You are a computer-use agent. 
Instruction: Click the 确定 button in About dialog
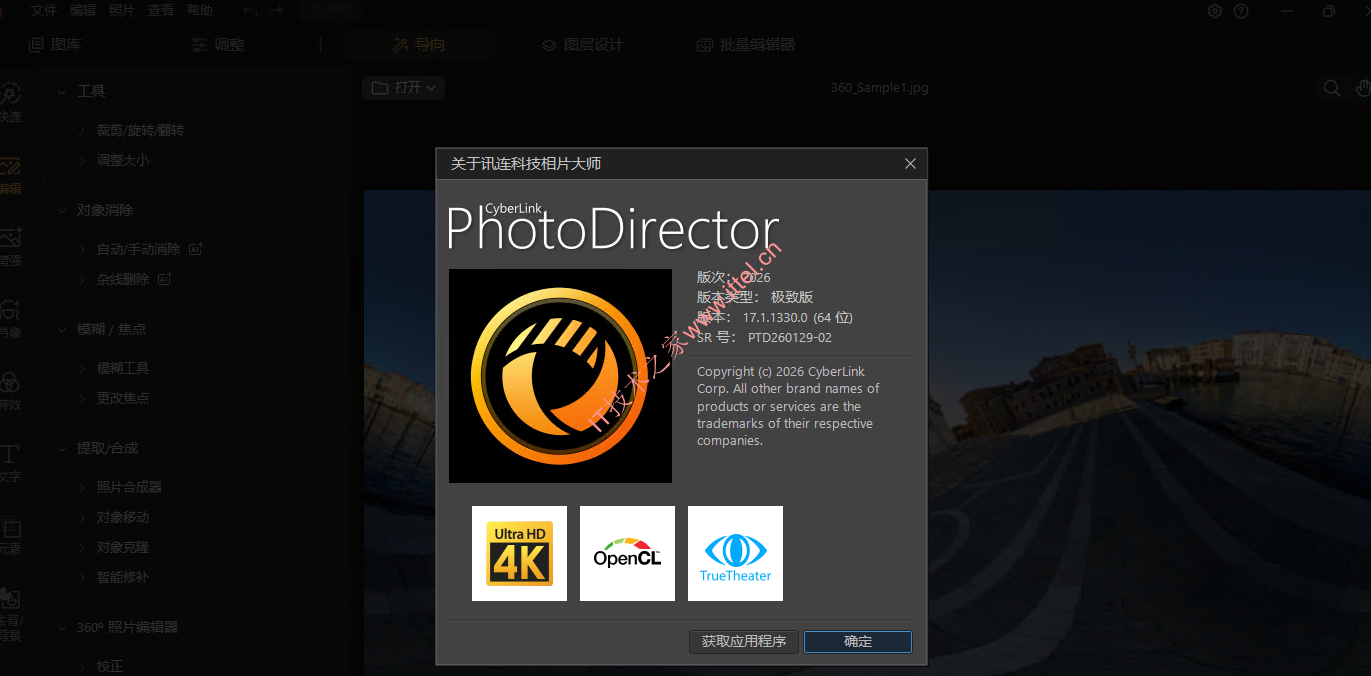click(x=857, y=642)
